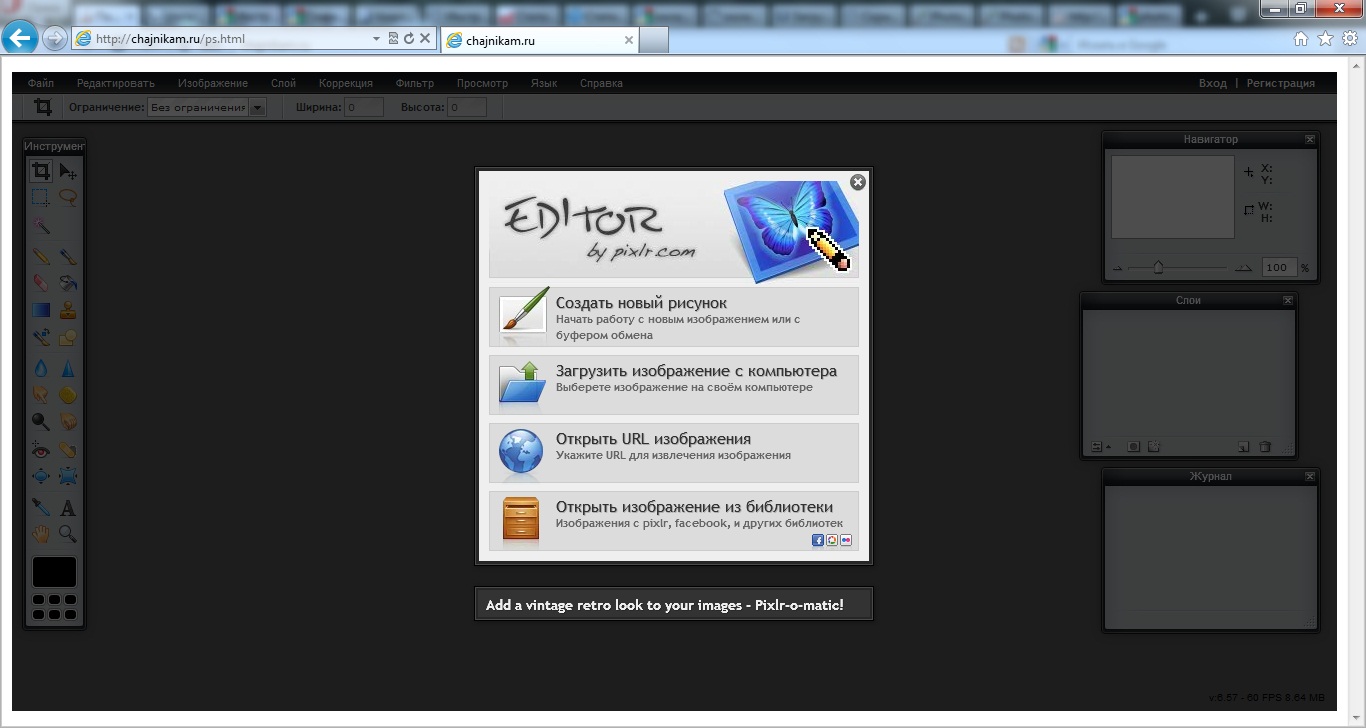Open the Слой menu
Viewport: 1366px width, 728px height.
283,83
